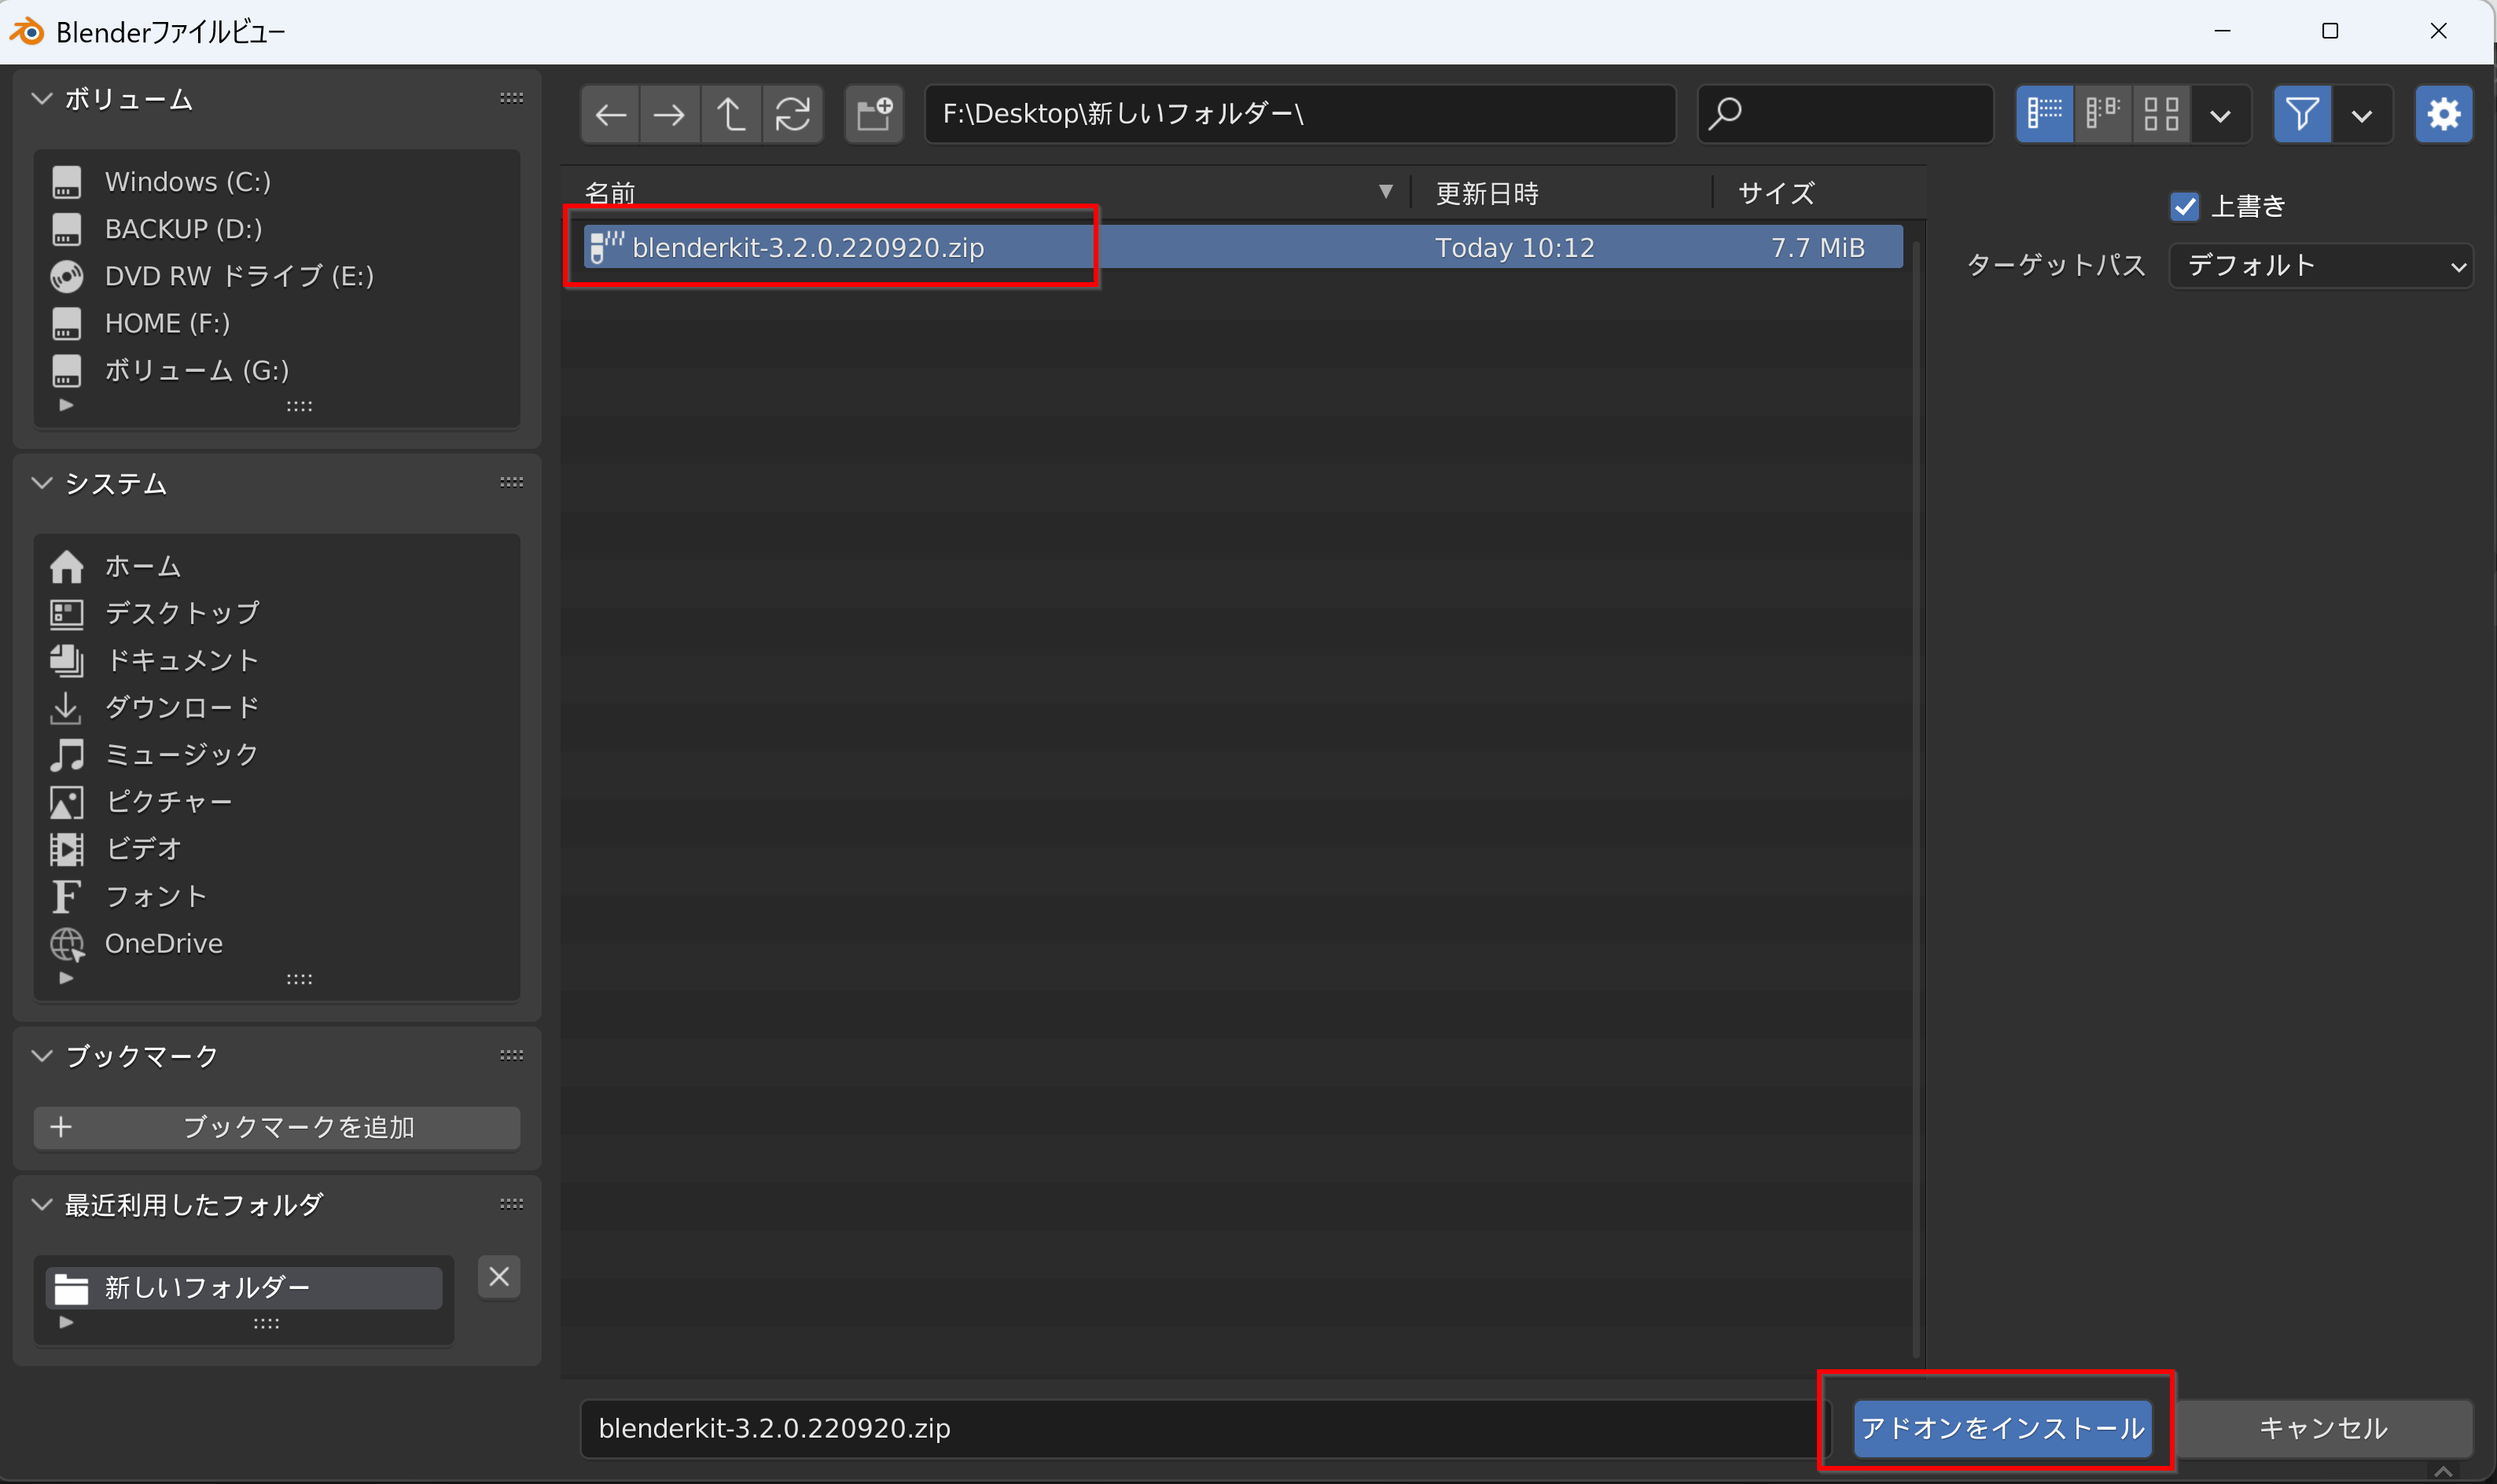Maximize the Blender file view window

tap(2329, 31)
